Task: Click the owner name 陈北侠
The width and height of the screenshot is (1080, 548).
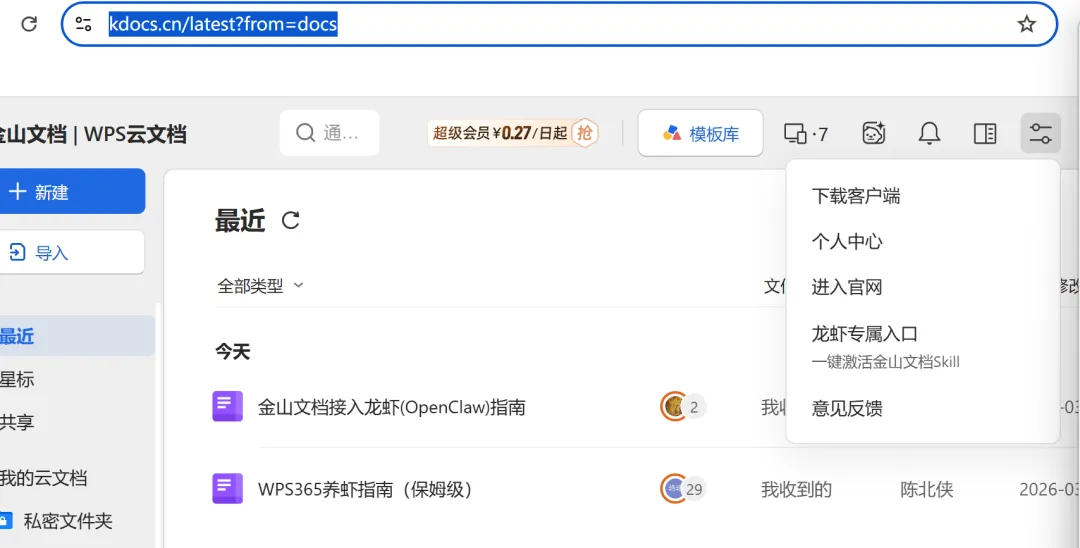Action: [926, 489]
